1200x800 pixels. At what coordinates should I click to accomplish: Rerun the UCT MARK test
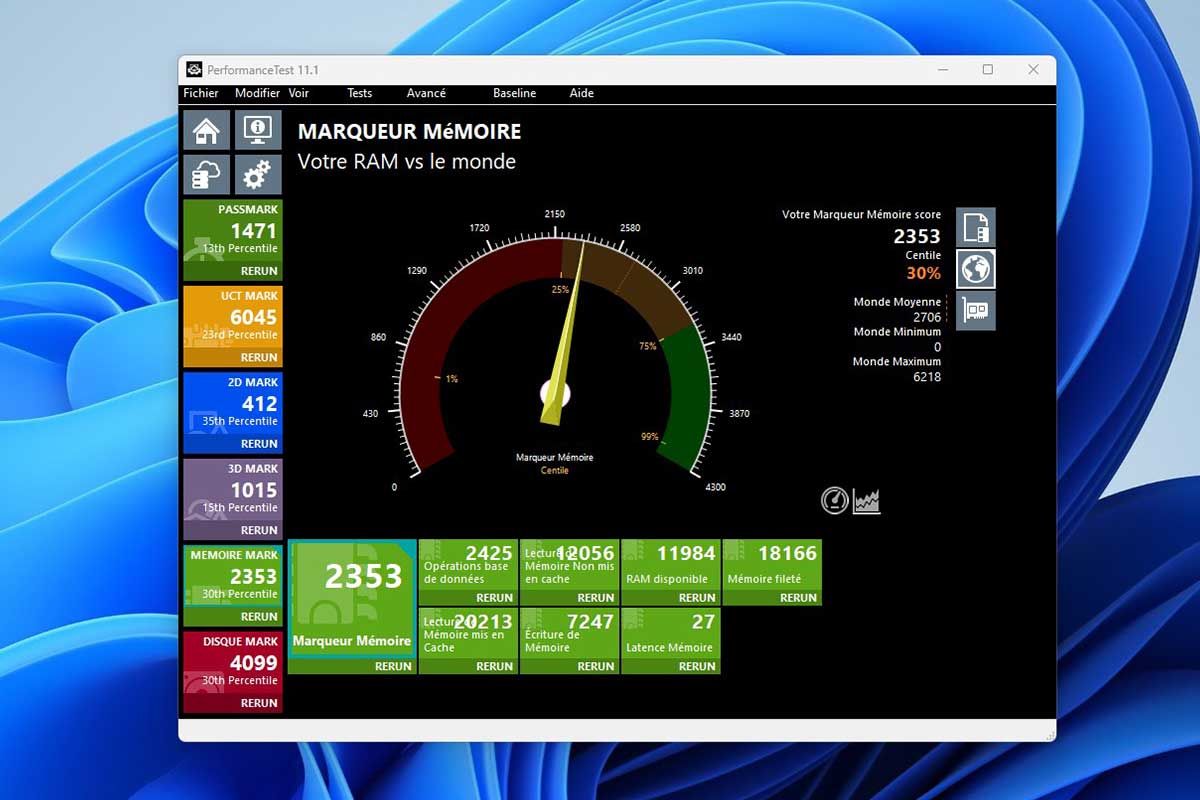[x=259, y=357]
